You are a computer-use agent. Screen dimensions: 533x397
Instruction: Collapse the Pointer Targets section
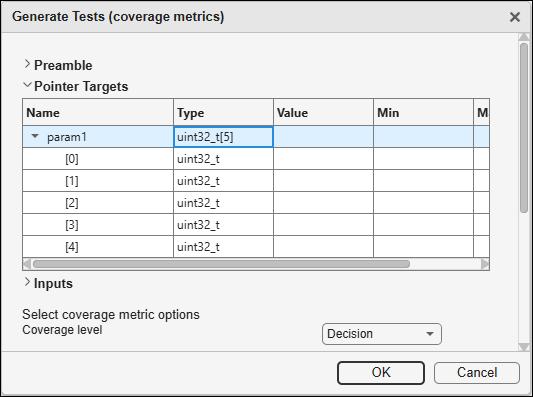[x=27, y=85]
